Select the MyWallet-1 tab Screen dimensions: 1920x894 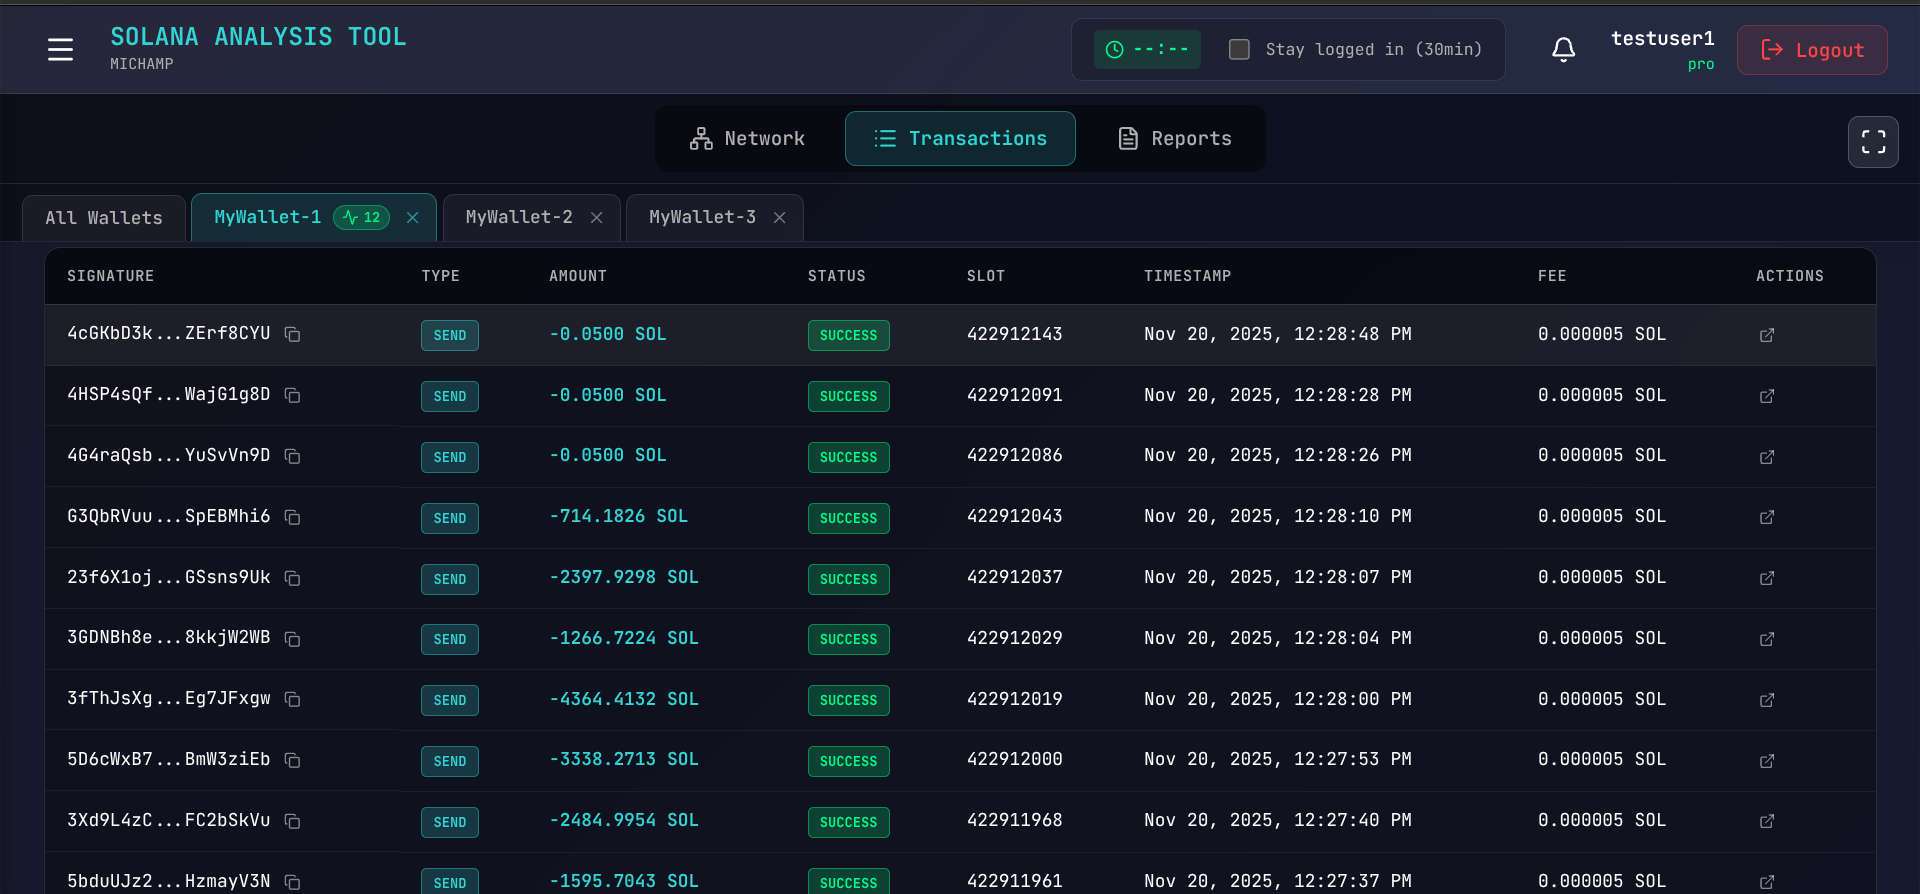(x=268, y=217)
